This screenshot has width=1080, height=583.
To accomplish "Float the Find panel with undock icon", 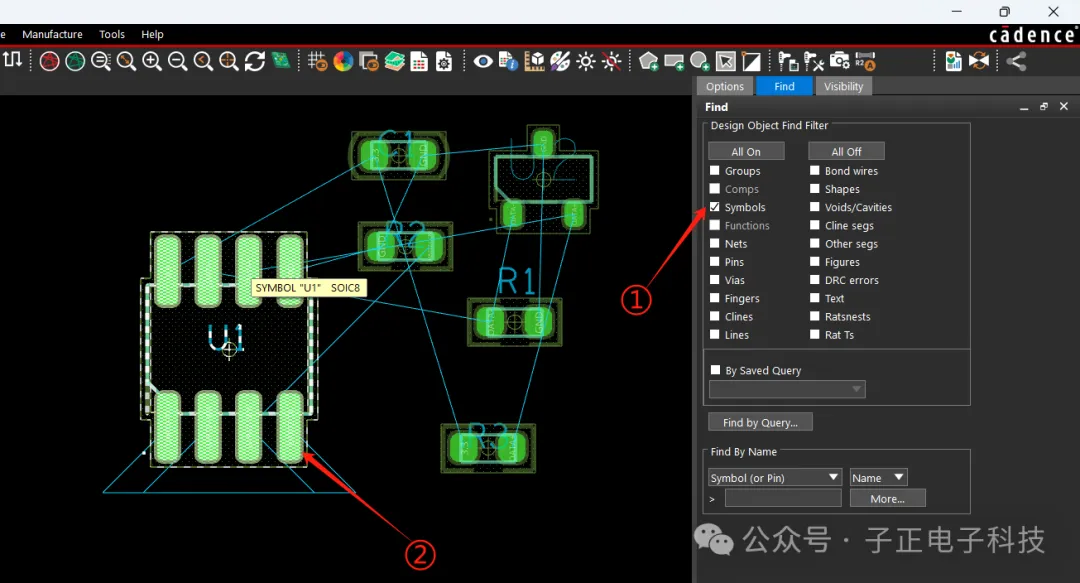I will point(1043,106).
